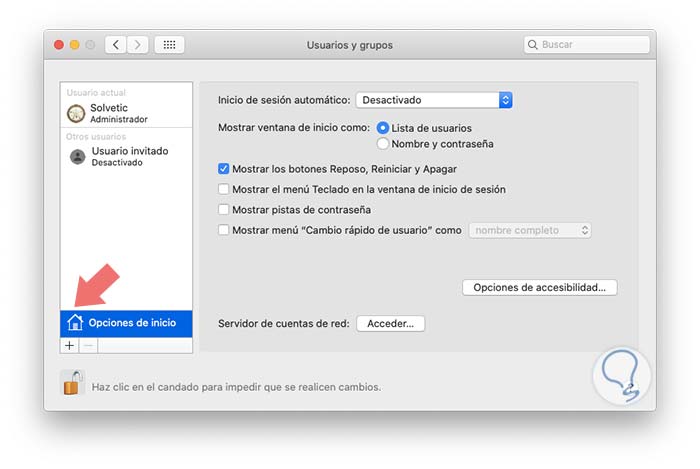Image resolution: width=700 pixels, height=469 pixels.
Task: Click the Buscar search field
Action: tap(588, 45)
